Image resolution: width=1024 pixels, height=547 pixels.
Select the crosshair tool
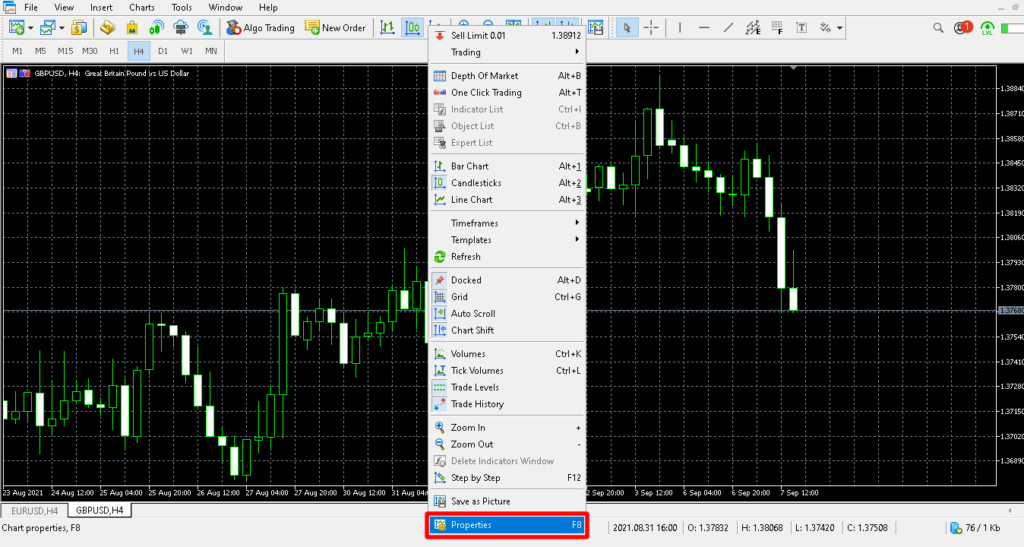tap(651, 28)
